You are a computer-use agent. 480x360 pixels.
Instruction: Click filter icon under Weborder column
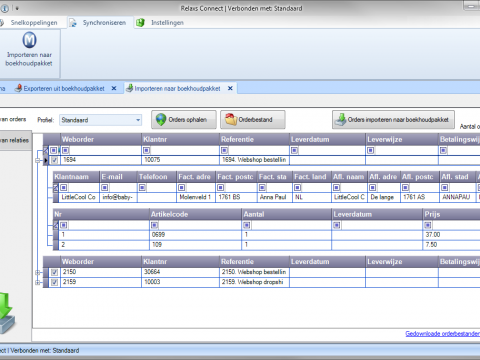coord(65,151)
